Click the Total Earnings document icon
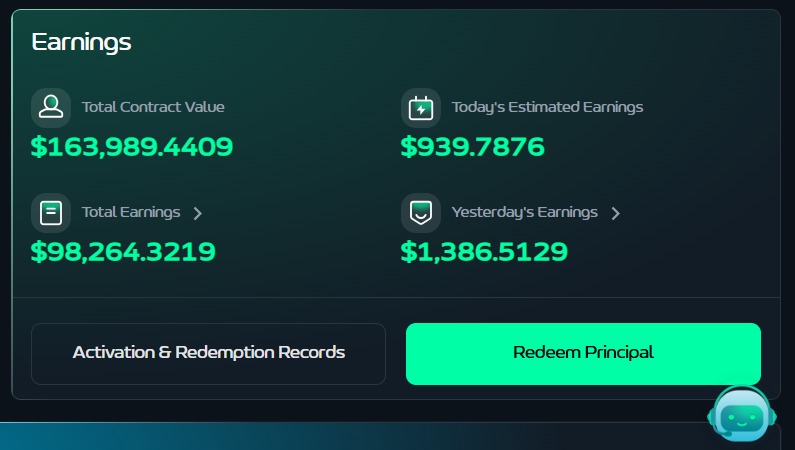 point(51,213)
